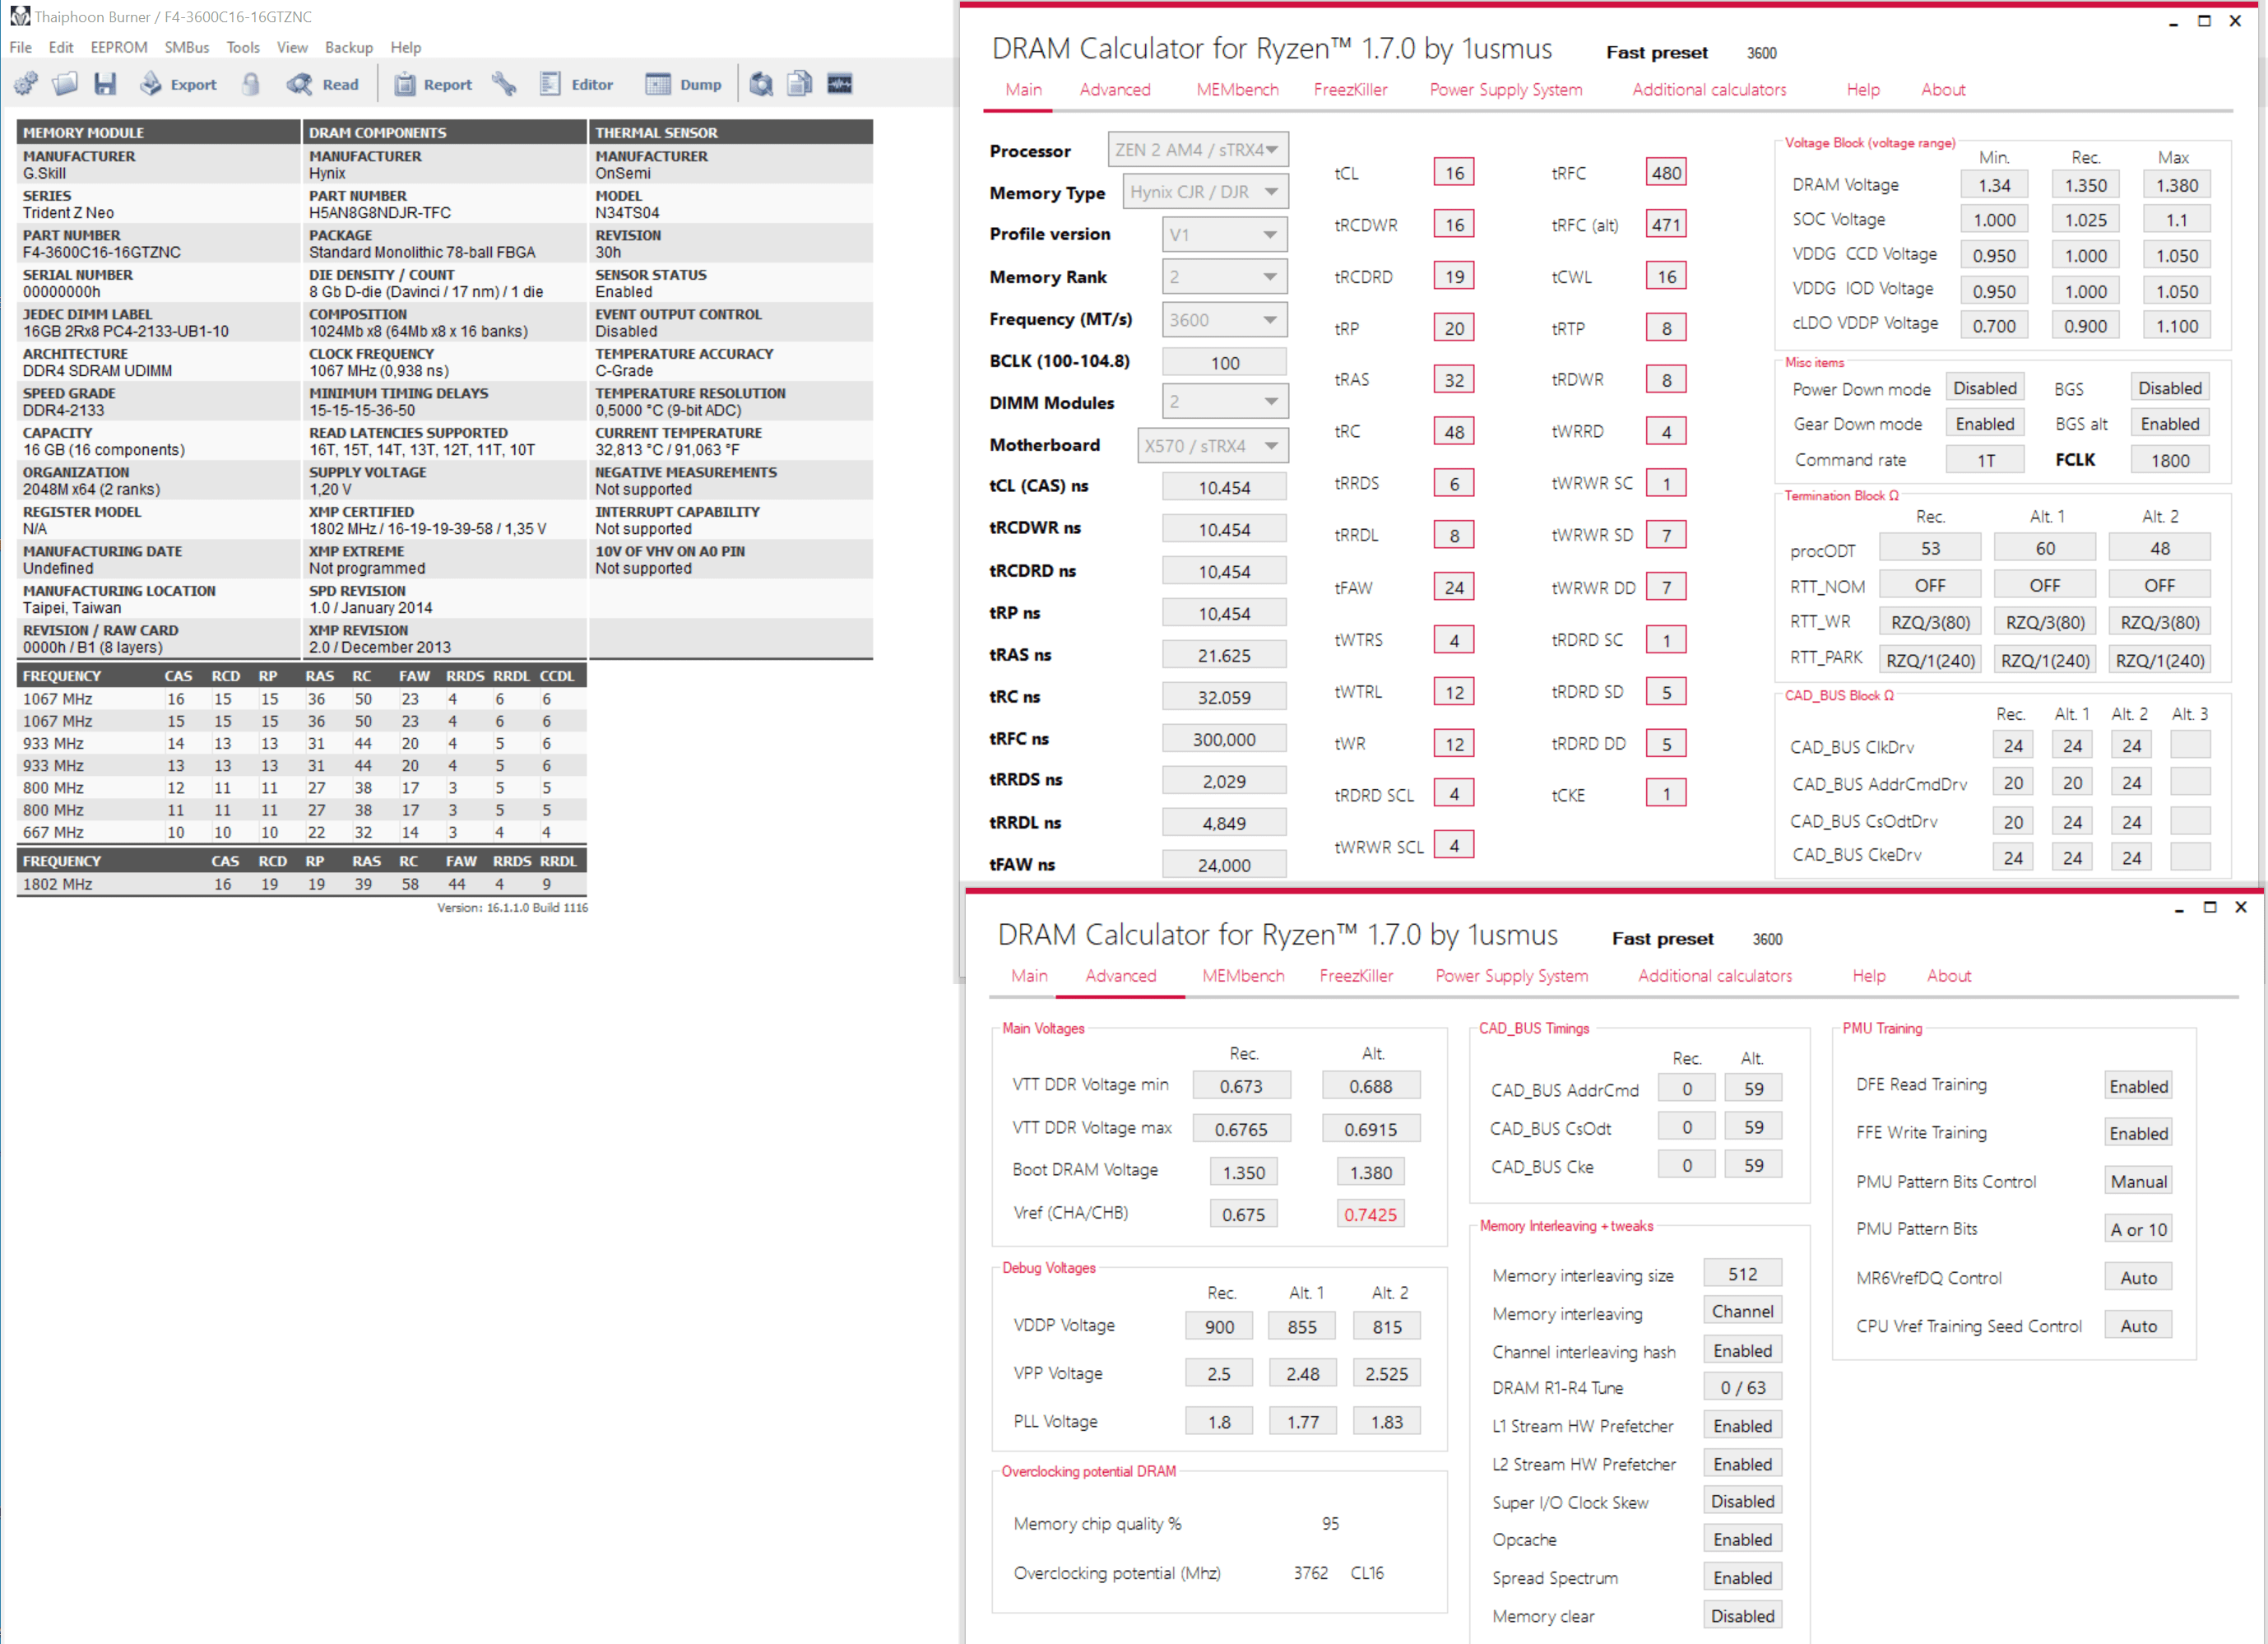This screenshot has width=2268, height=1644.
Task: Click Memory interleaving size 512 value
Action: tap(1742, 1274)
